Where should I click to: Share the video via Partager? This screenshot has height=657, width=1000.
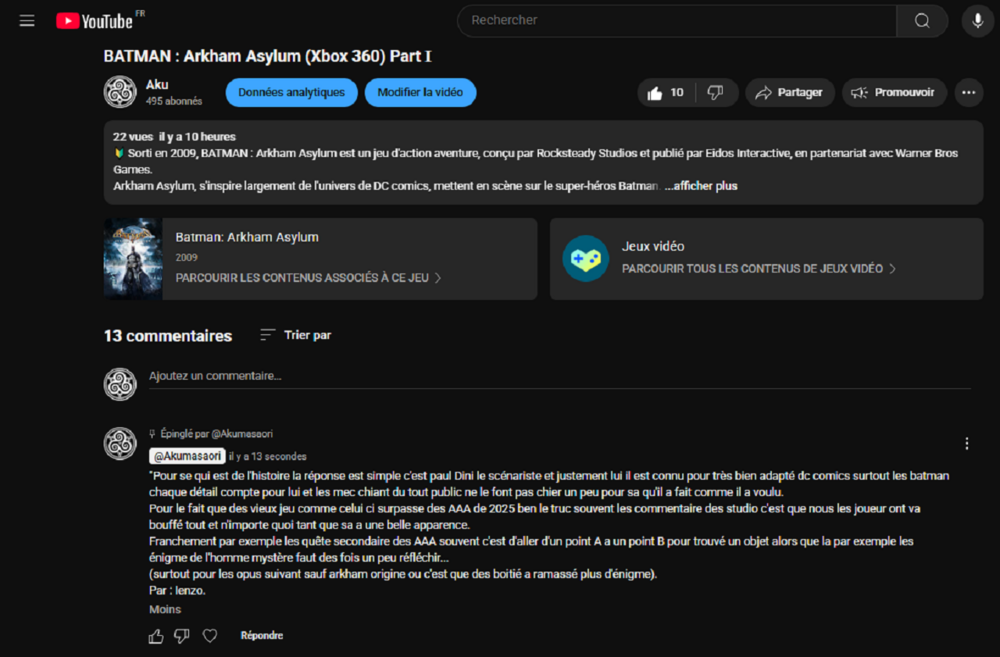pyautogui.click(x=789, y=93)
